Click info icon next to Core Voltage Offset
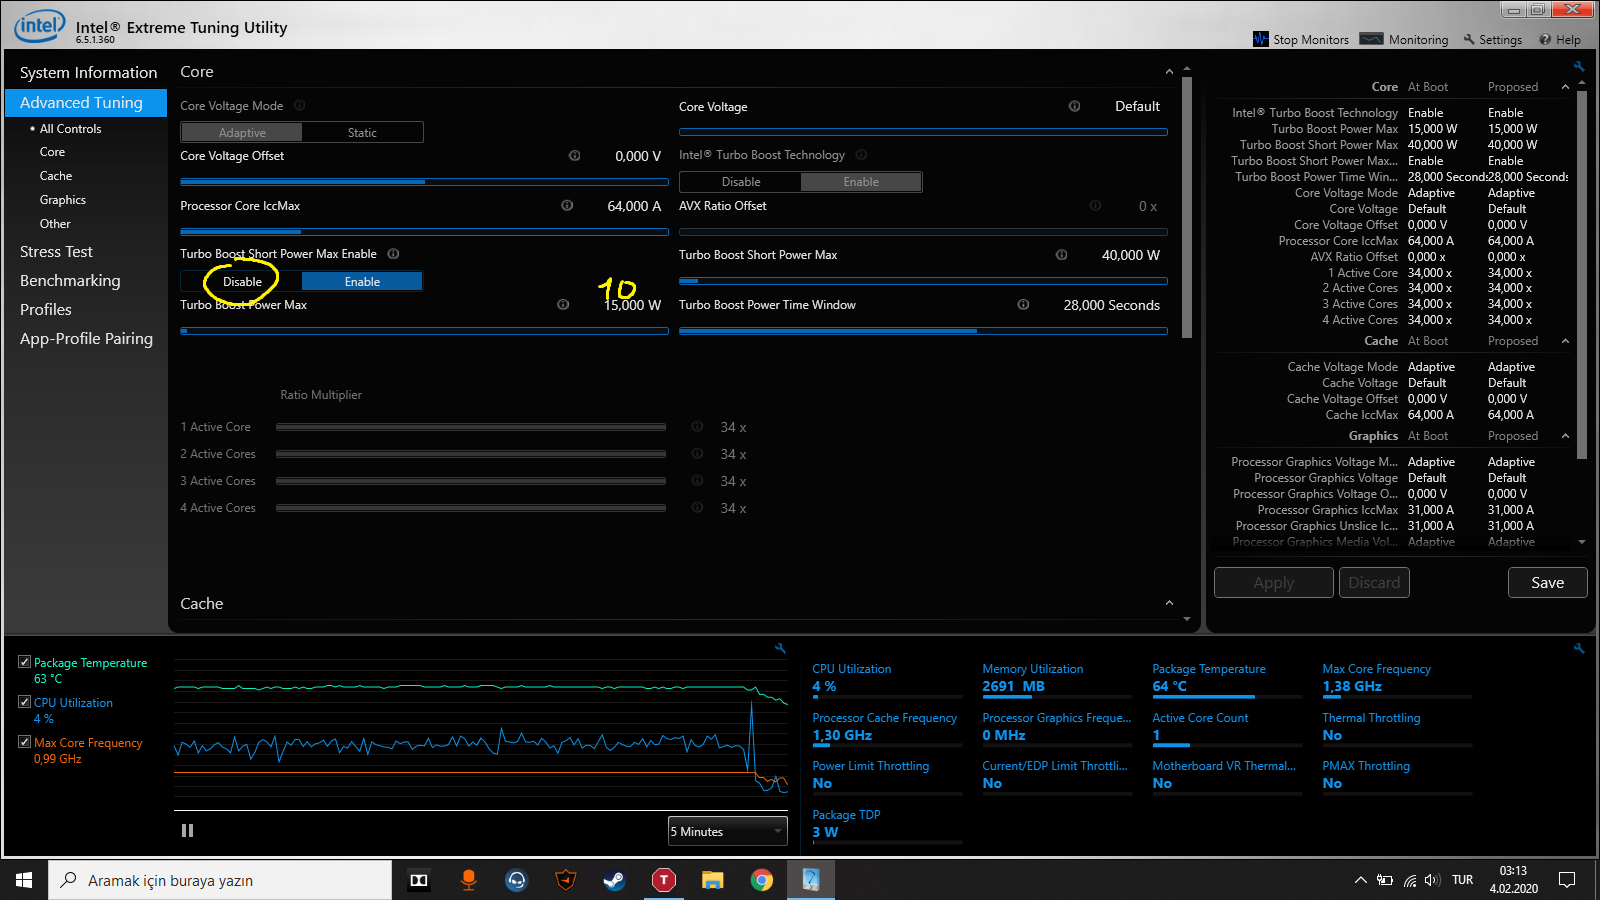 click(574, 156)
